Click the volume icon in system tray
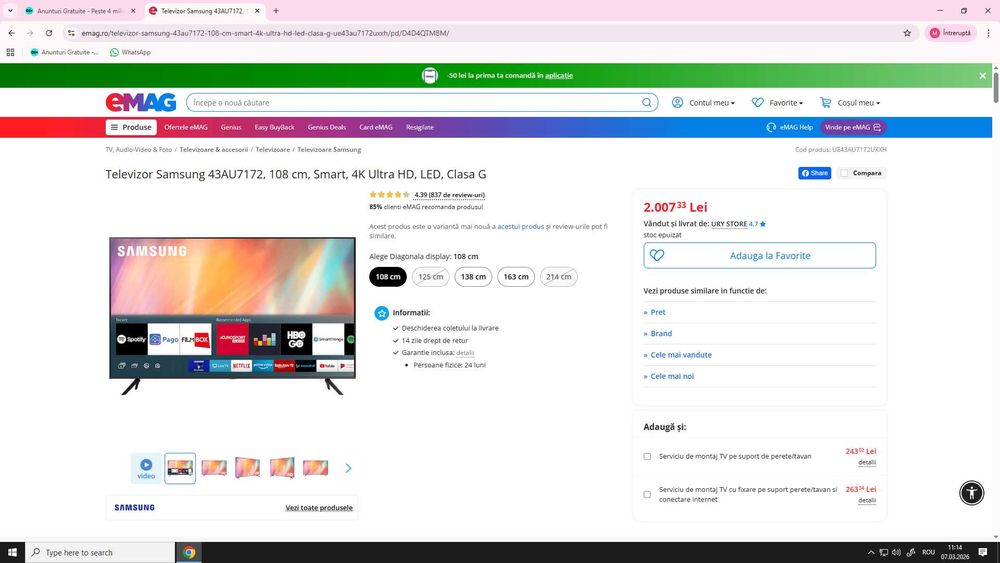This screenshot has height=563, width=1000. coord(897,552)
